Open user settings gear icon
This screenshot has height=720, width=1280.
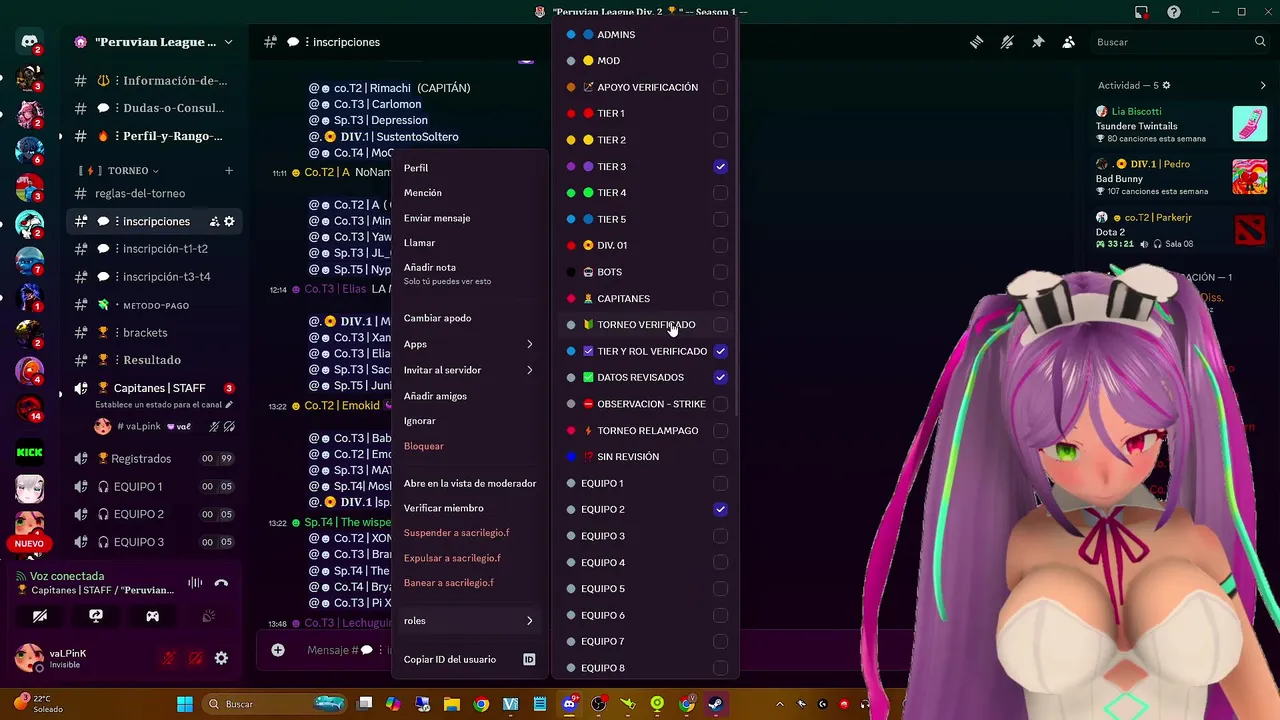click(221, 658)
